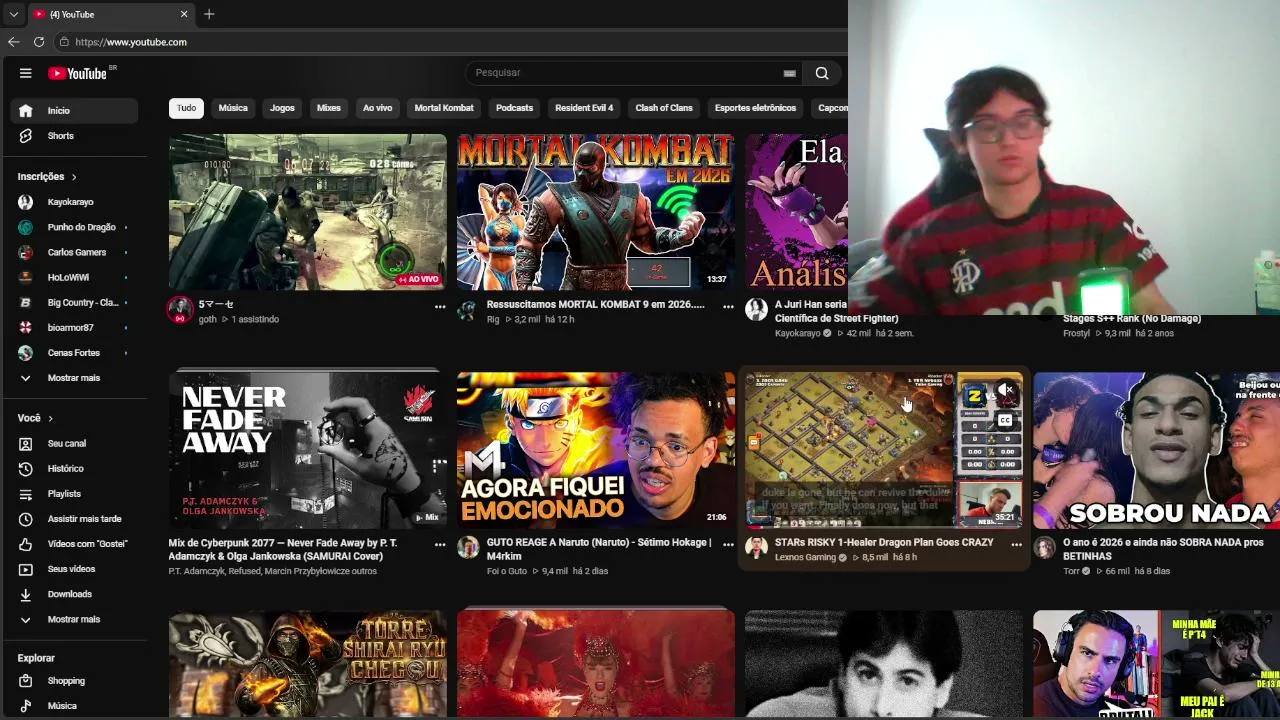Open options menu for Mortal Kombat 9 video
Viewport: 1280px width, 720px height.
pos(728,307)
